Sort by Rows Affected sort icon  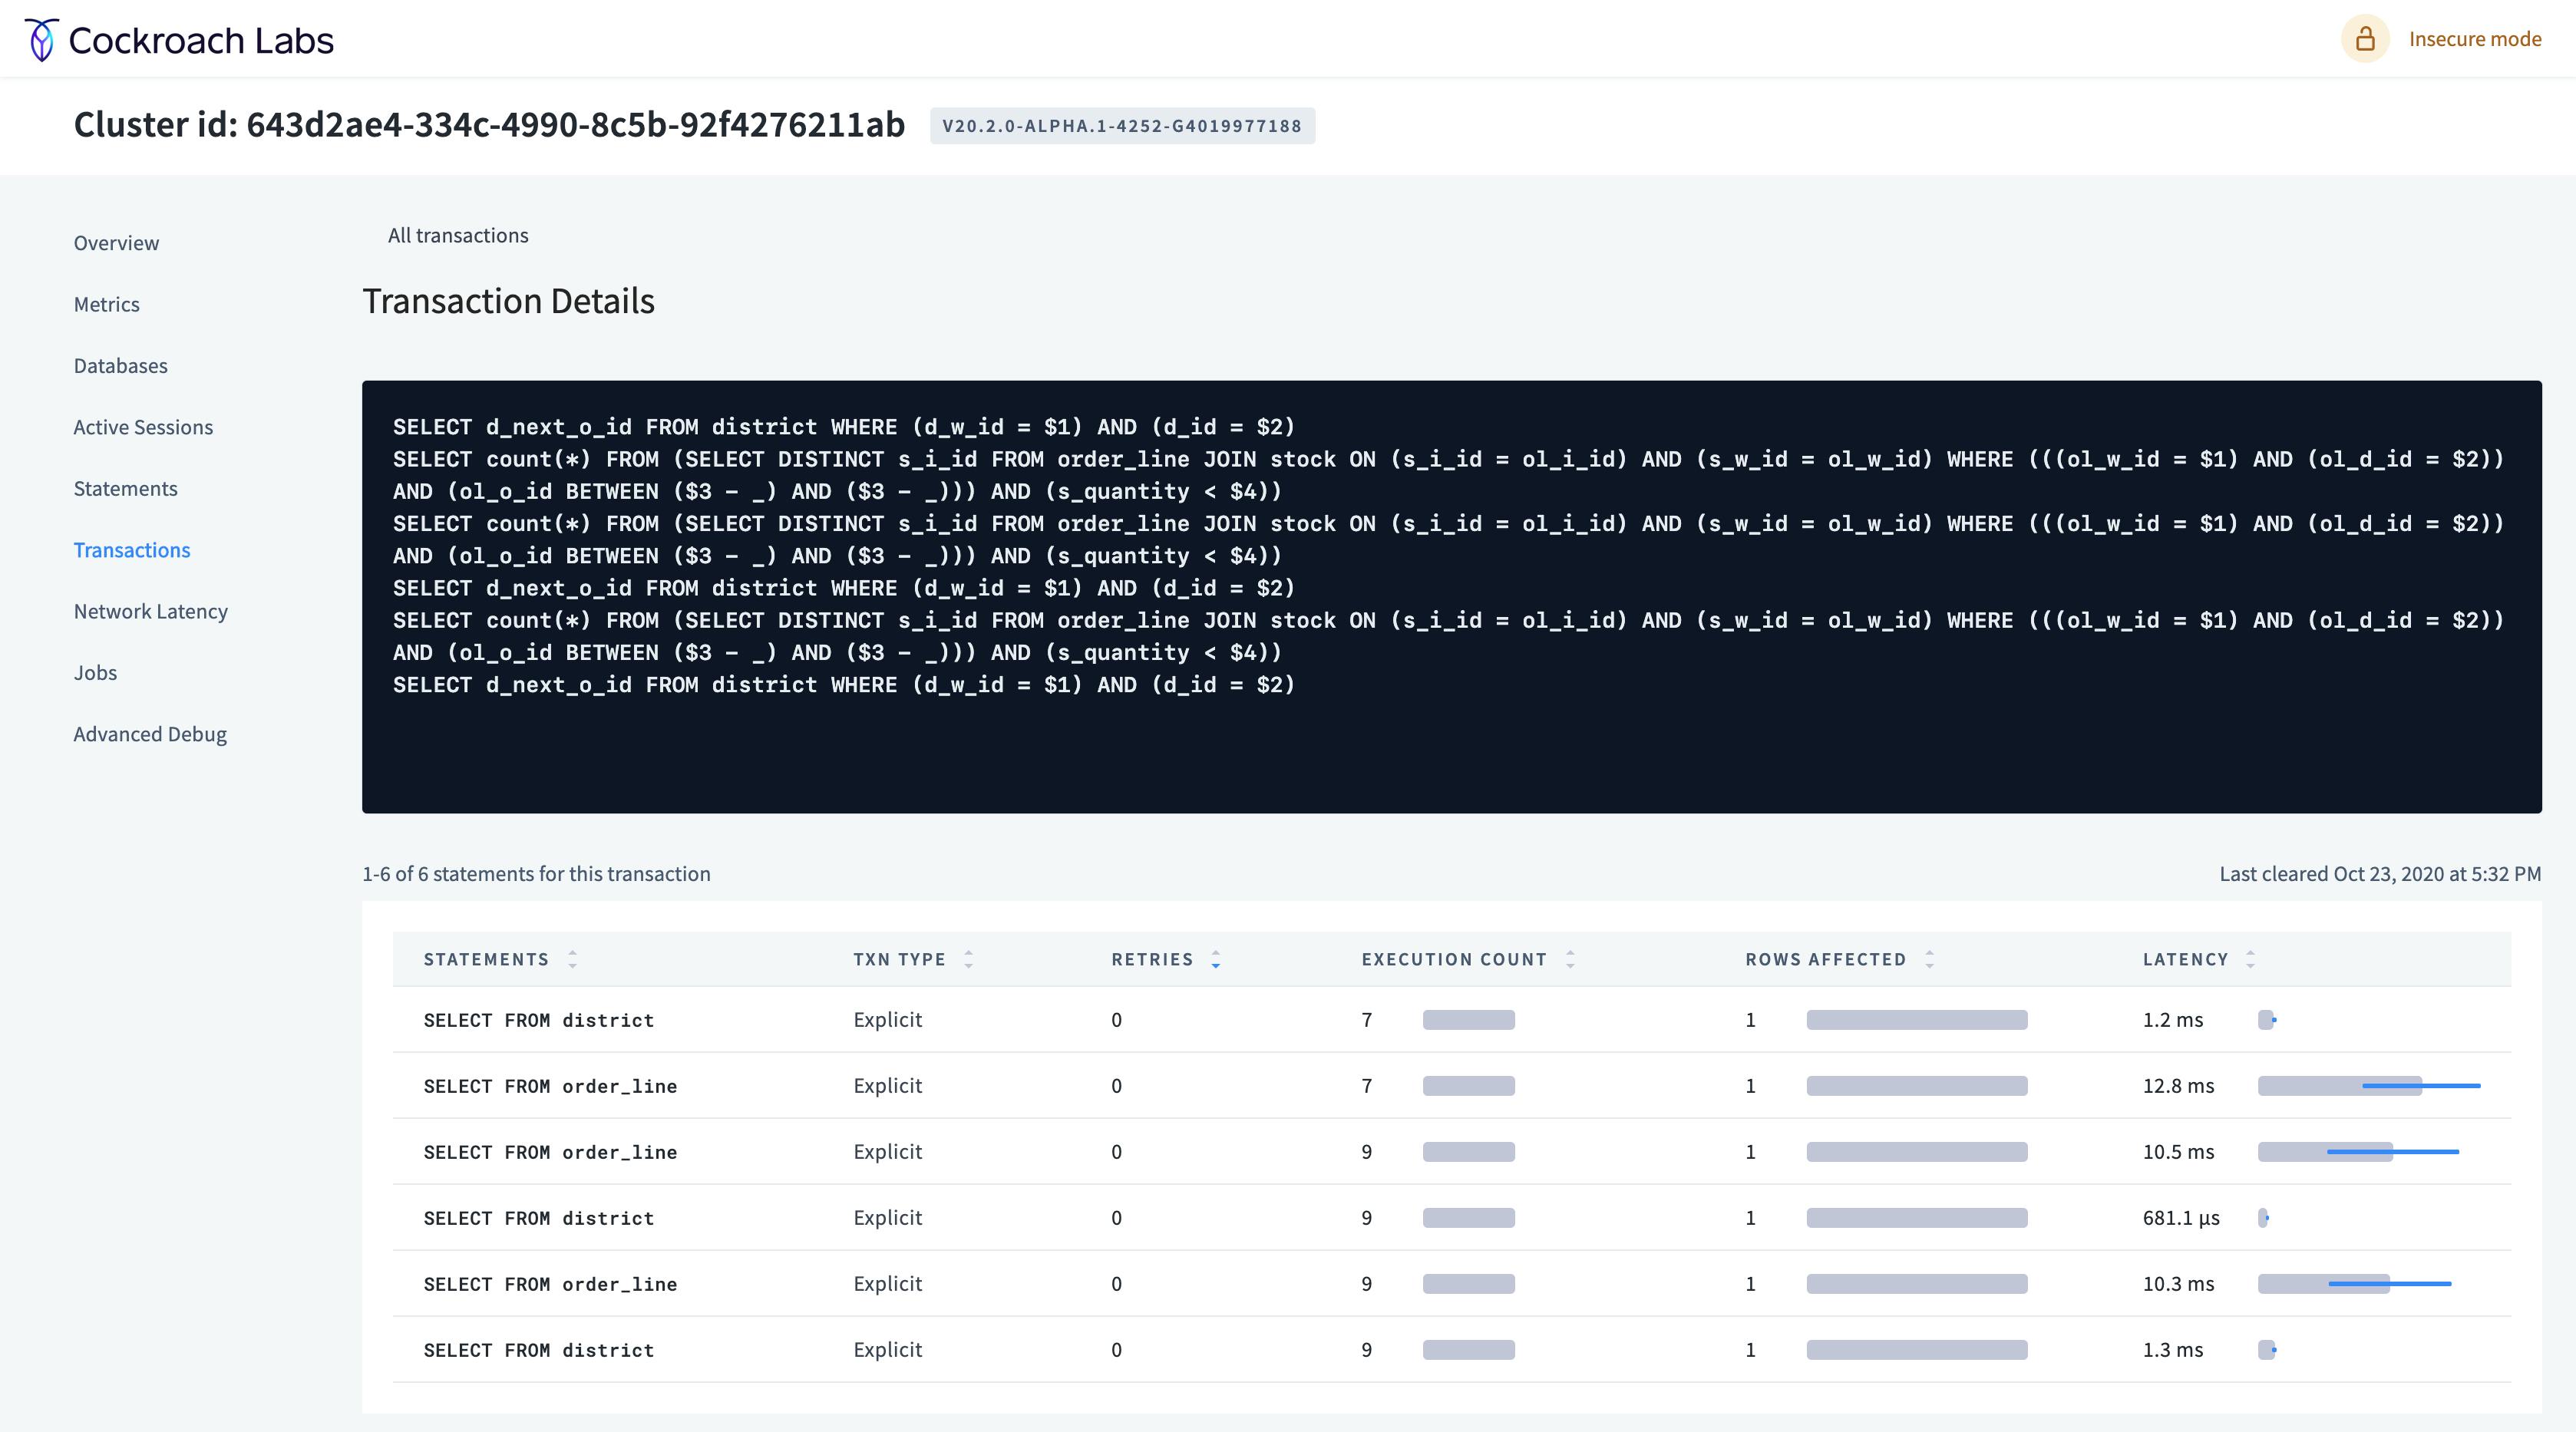1929,959
